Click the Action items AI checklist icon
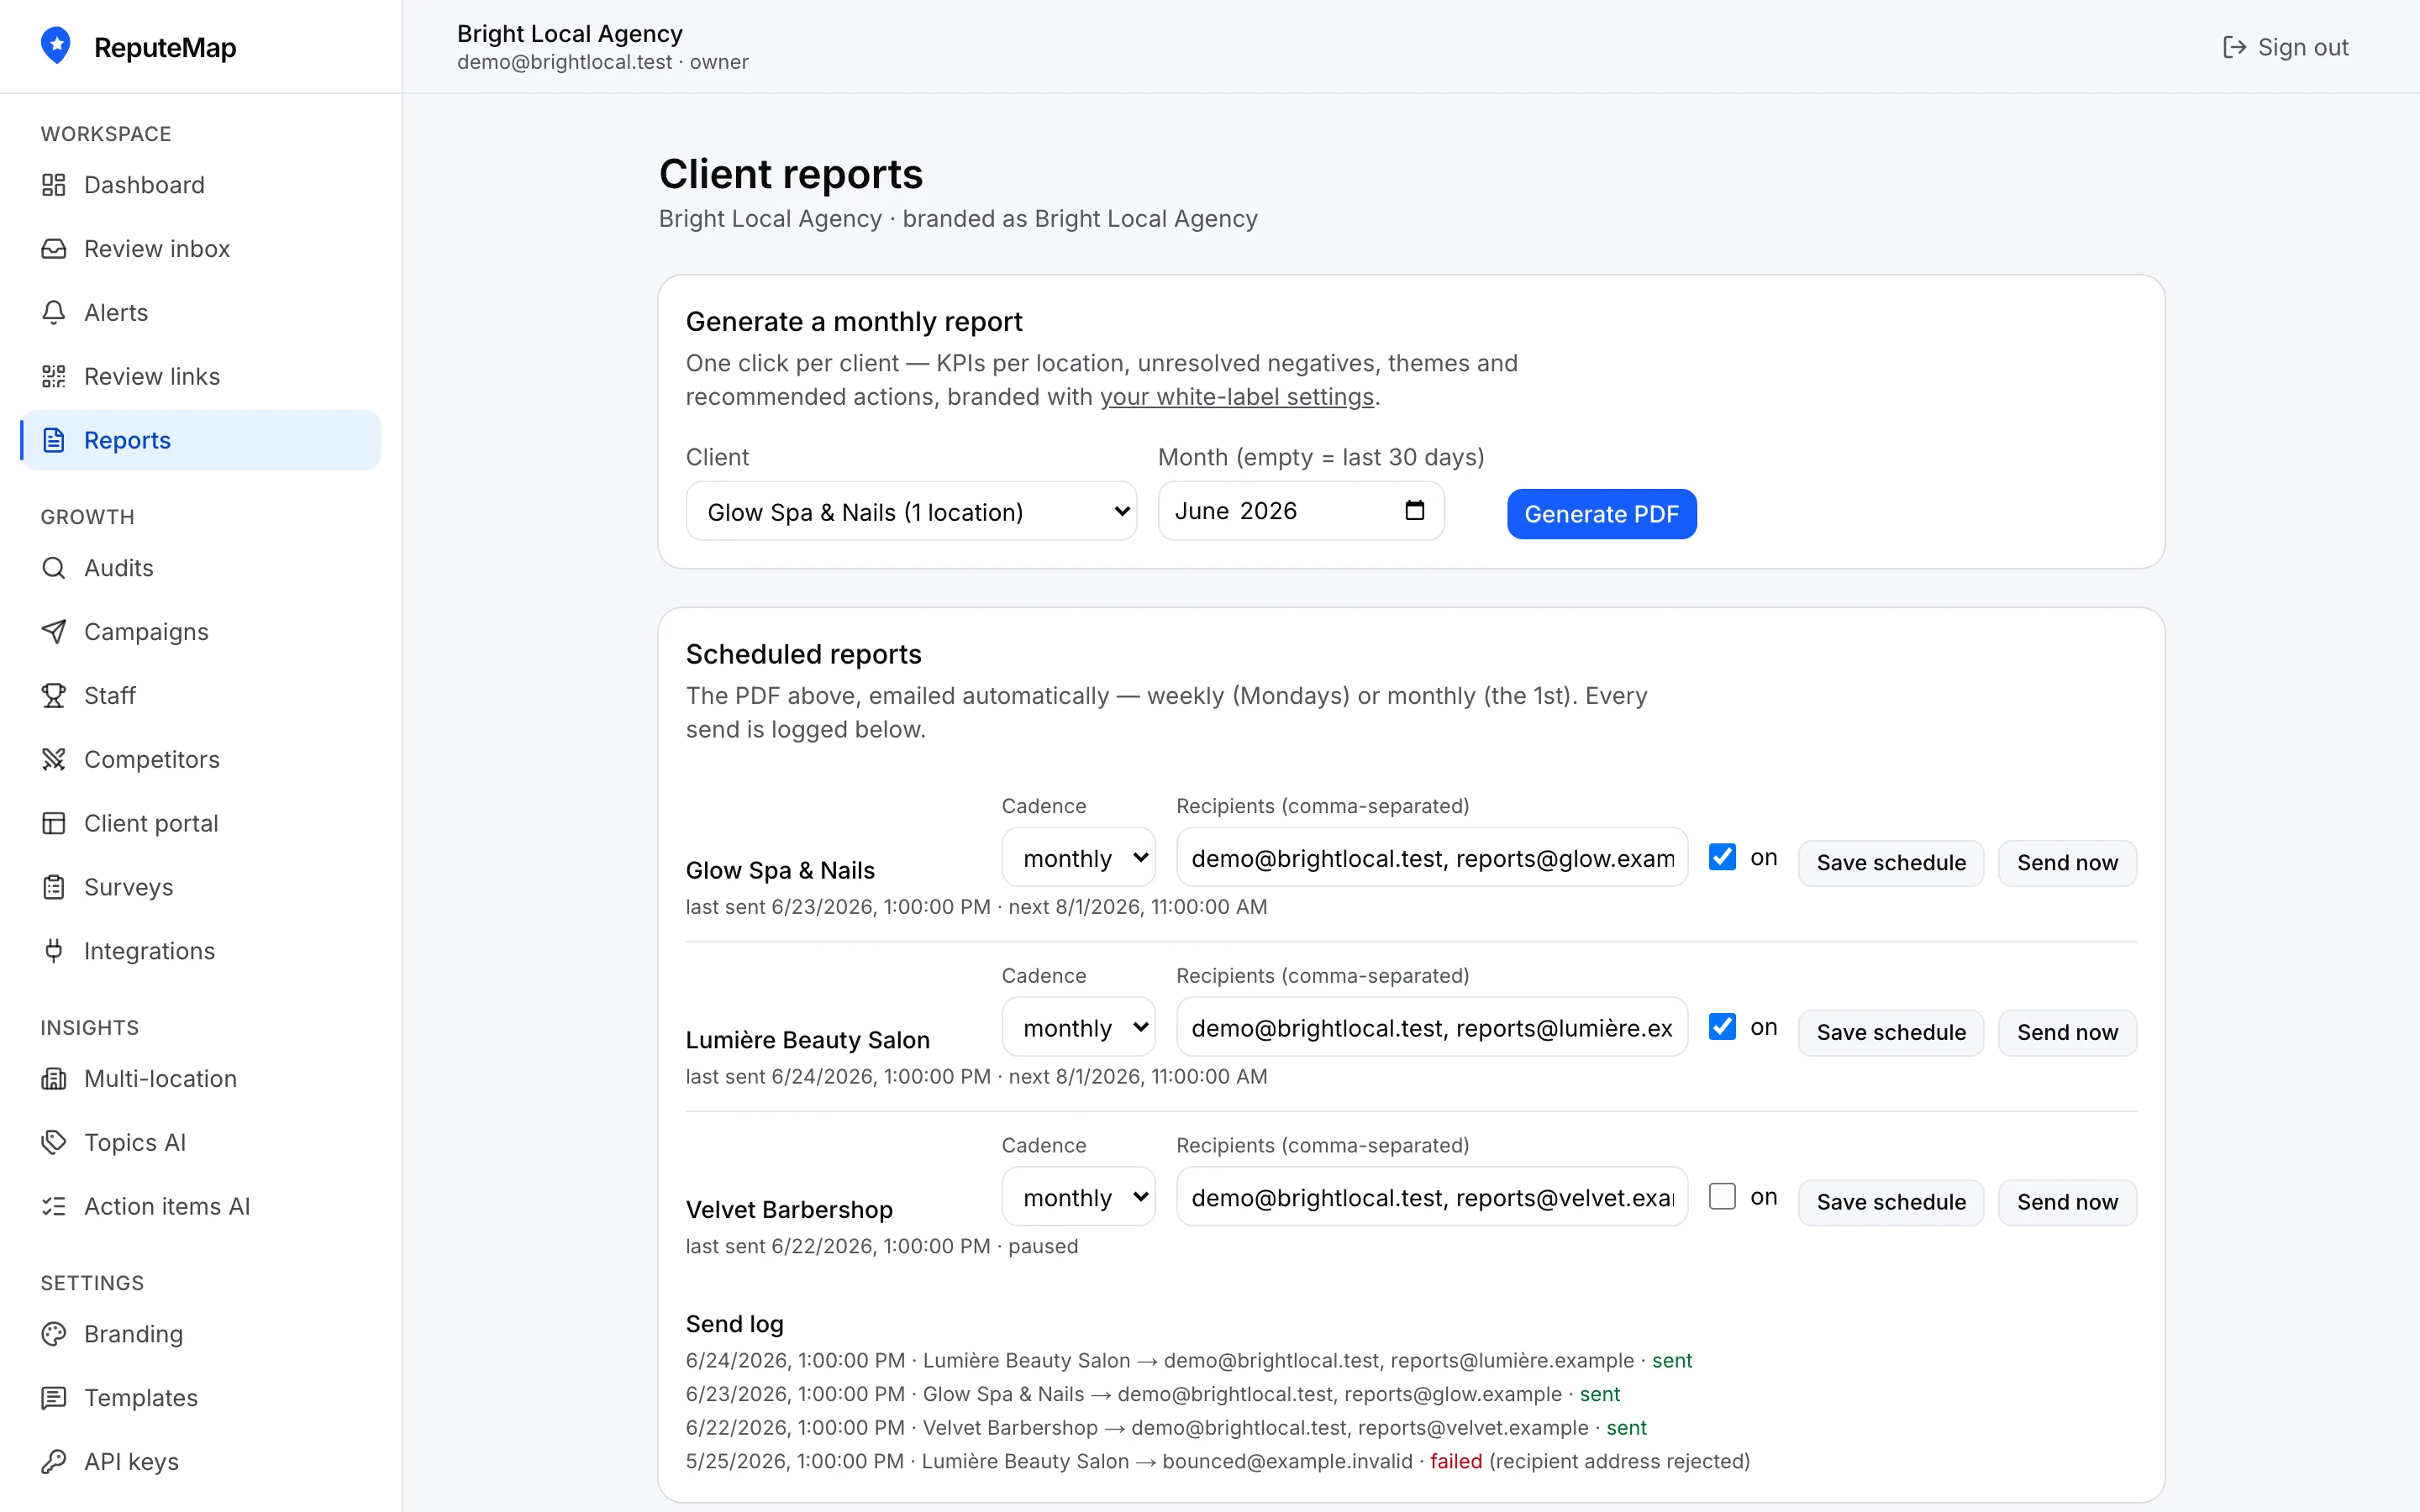Screen dimensions: 2420x1512 pyautogui.click(x=54, y=1207)
